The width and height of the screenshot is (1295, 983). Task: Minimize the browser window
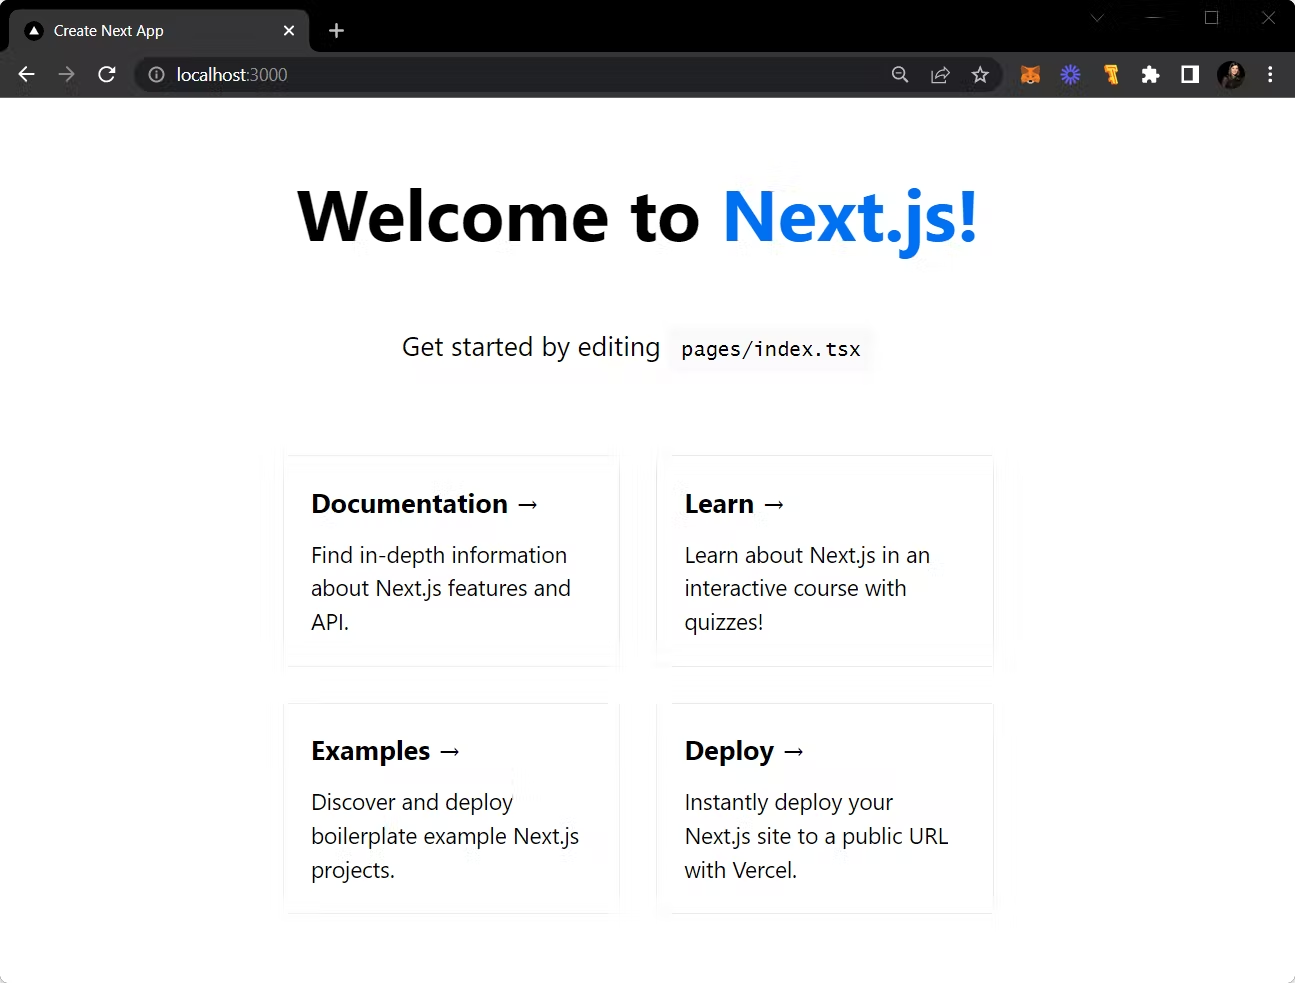1154,17
